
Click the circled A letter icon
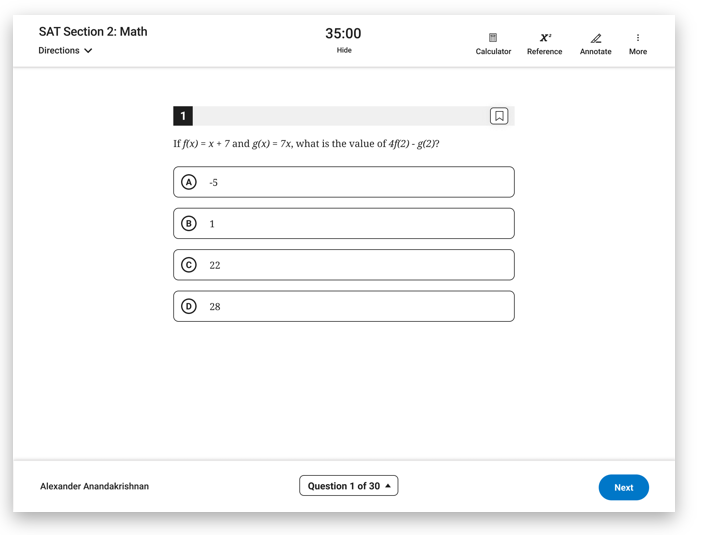(189, 182)
